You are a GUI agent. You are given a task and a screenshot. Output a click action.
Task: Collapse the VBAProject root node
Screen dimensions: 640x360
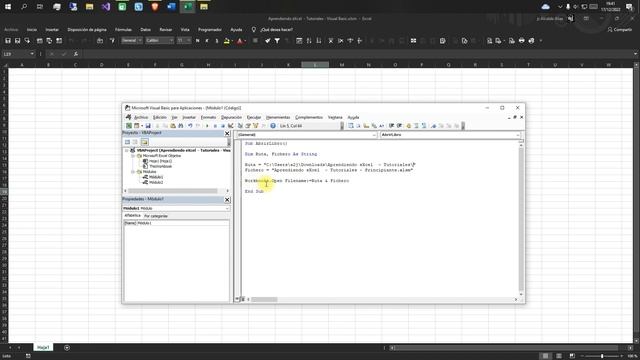click(127, 151)
